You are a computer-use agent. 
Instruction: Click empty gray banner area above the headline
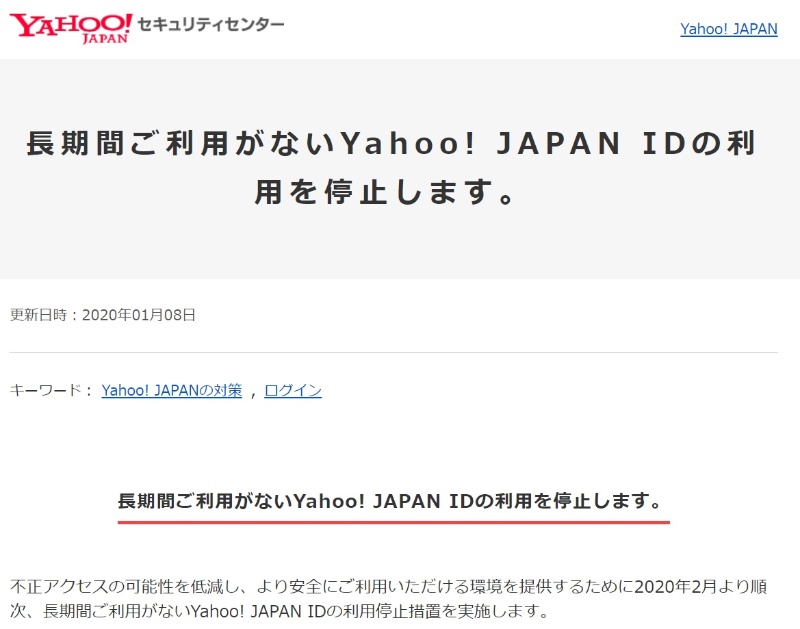click(392, 88)
